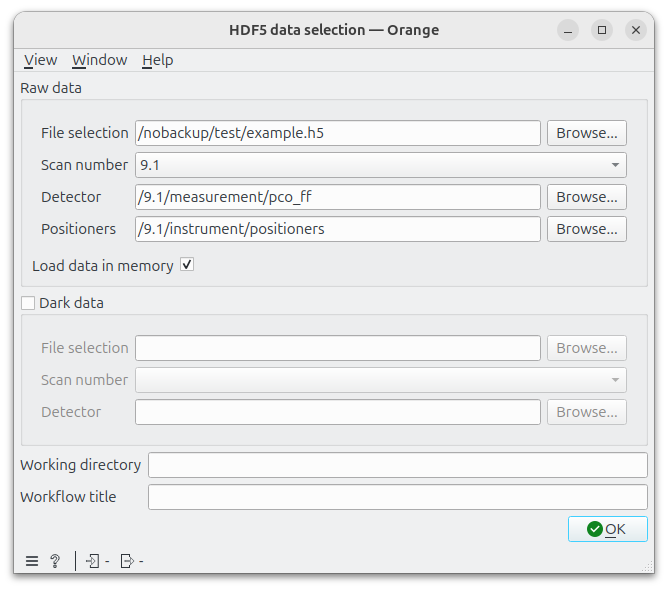Viewport: 668px width, 590px height.
Task: Minimize the HDF5 data selection window
Action: (x=568, y=30)
